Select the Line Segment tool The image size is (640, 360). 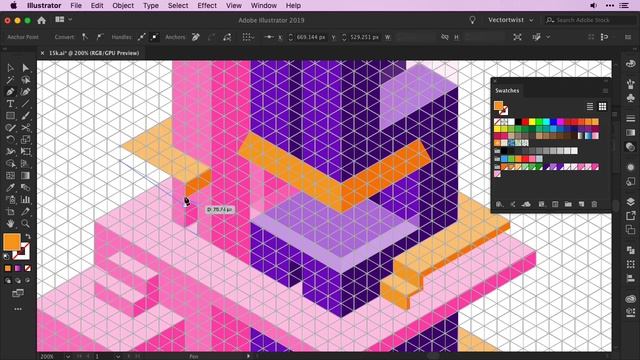click(x=26, y=104)
